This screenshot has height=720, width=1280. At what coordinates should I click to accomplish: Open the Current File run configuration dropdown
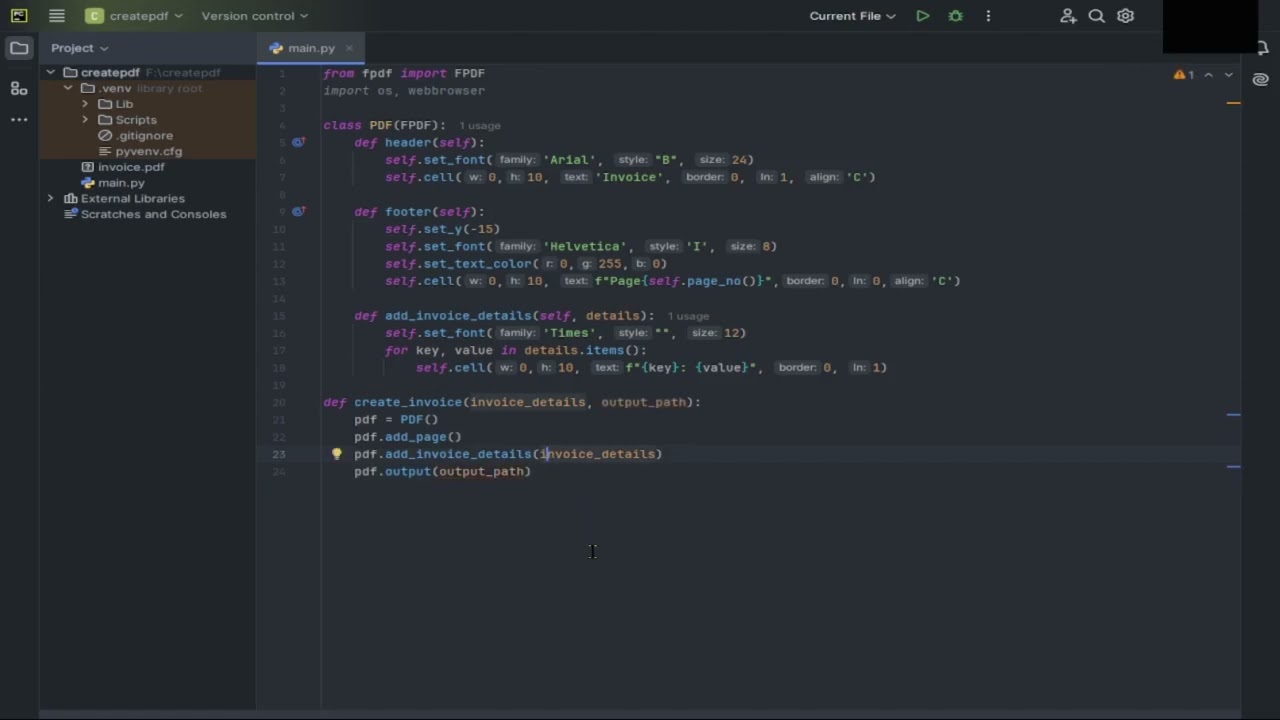(853, 16)
